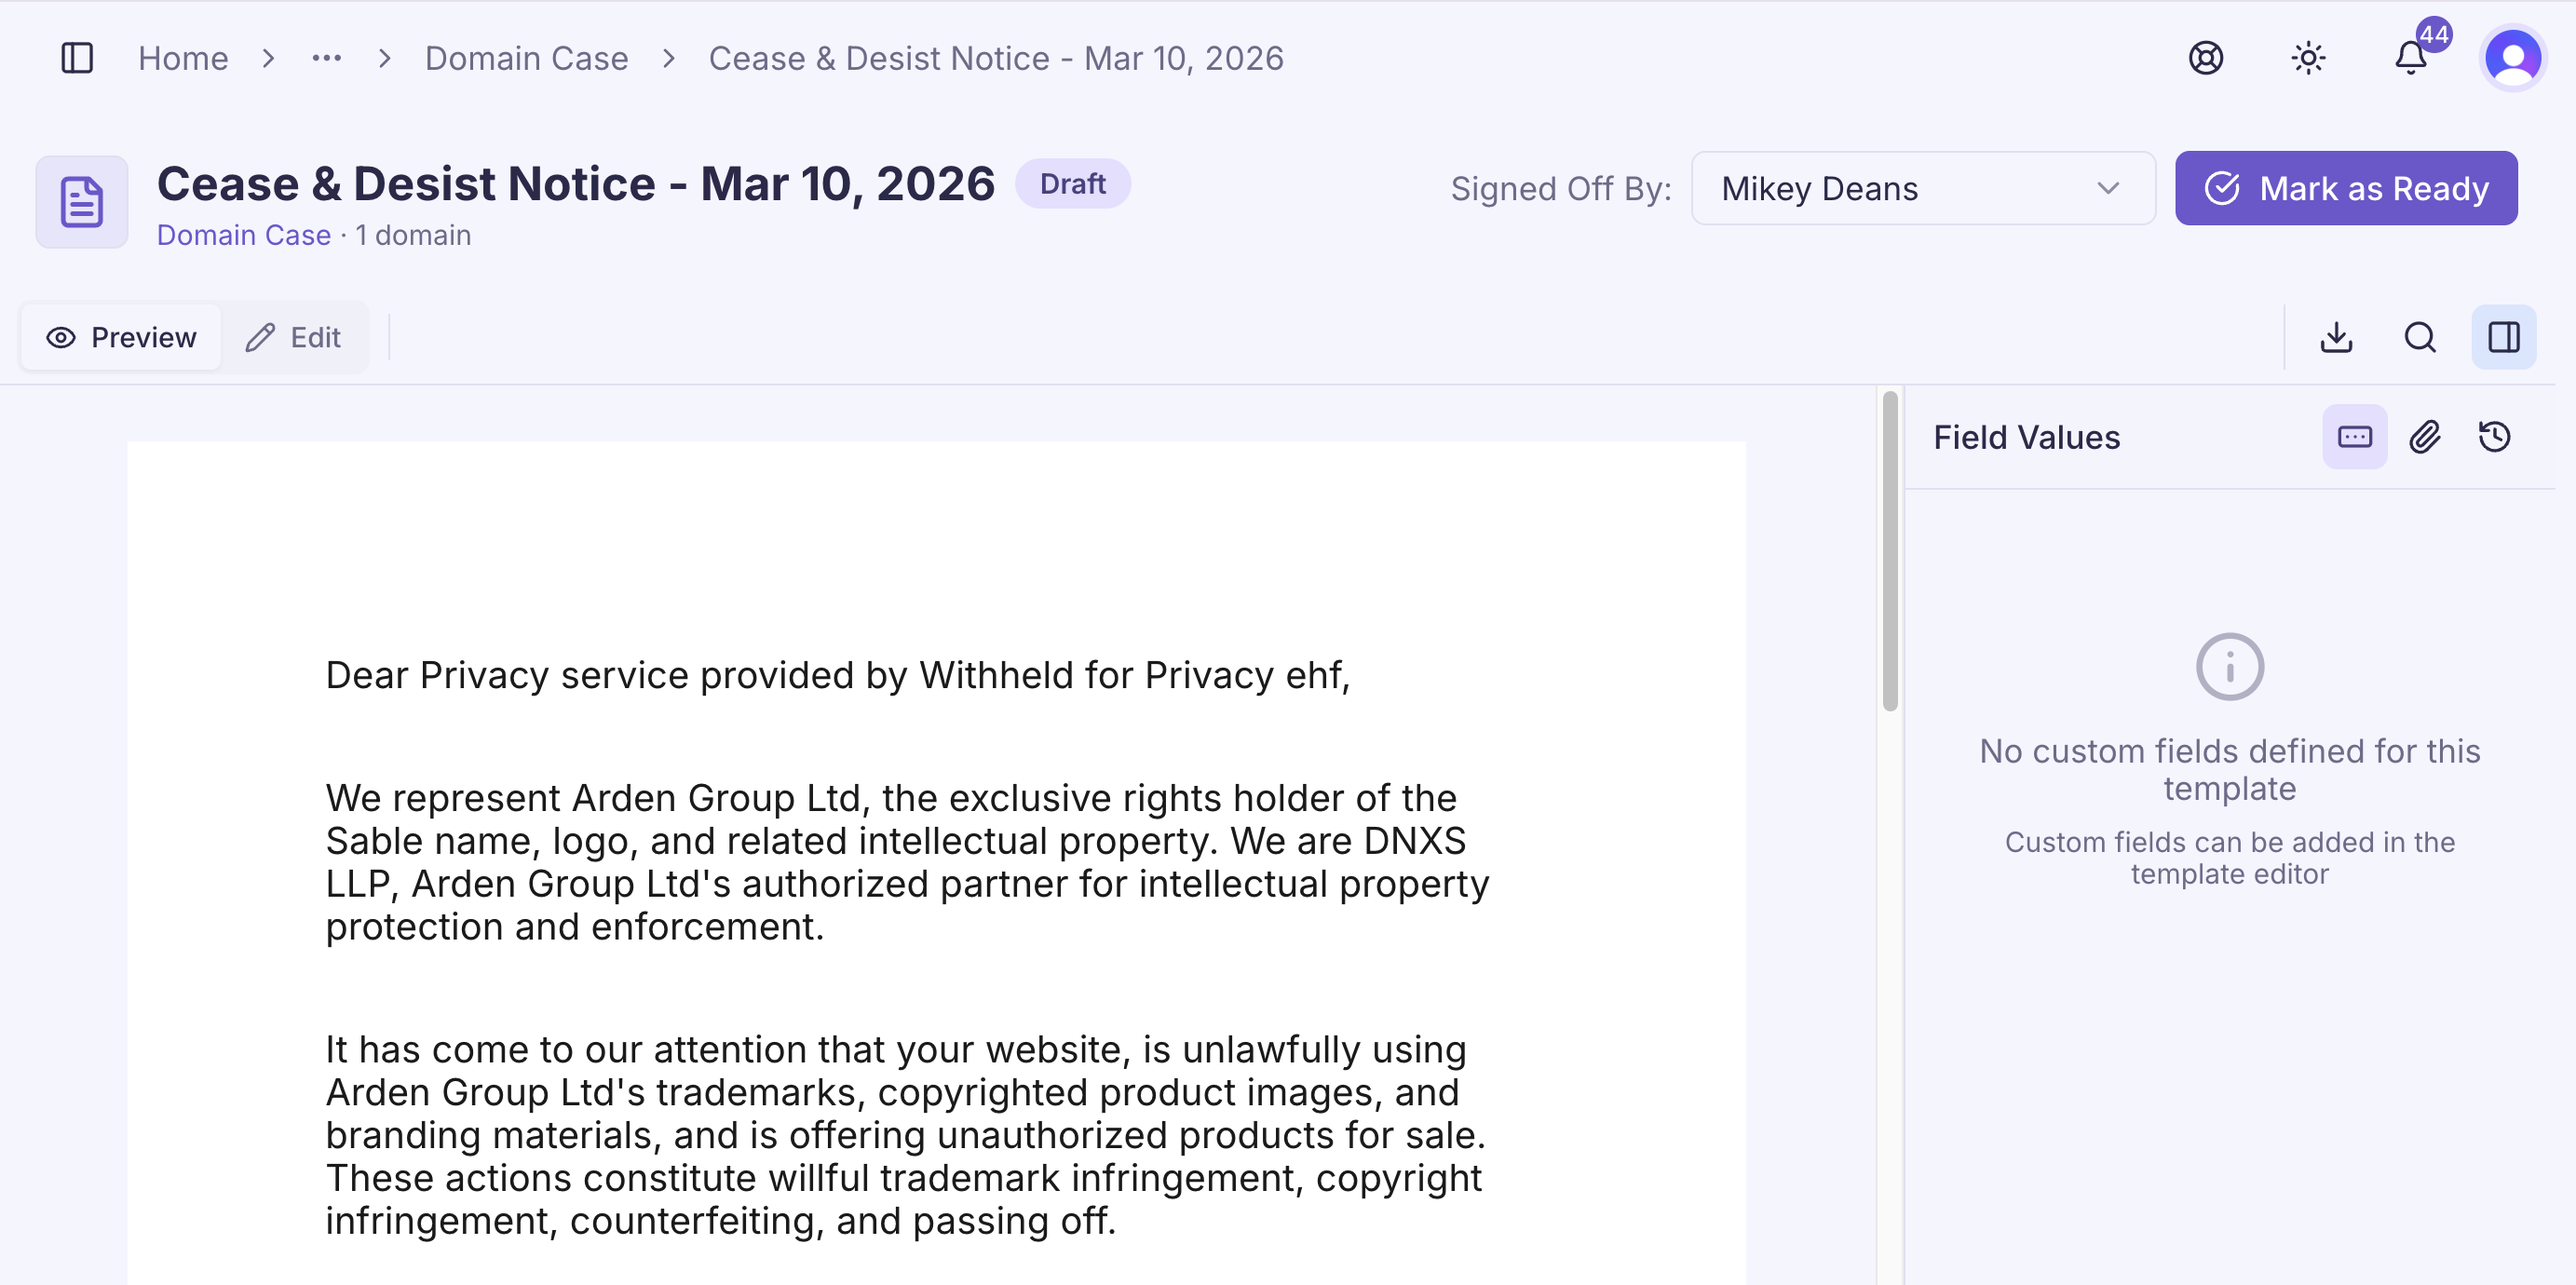This screenshot has width=2576, height=1285.
Task: Open the Domain Case subtitle link
Action: pyautogui.click(x=243, y=235)
